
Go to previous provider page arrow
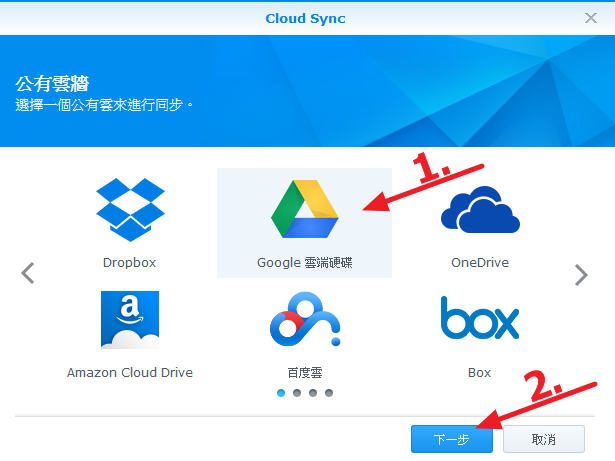(28, 273)
